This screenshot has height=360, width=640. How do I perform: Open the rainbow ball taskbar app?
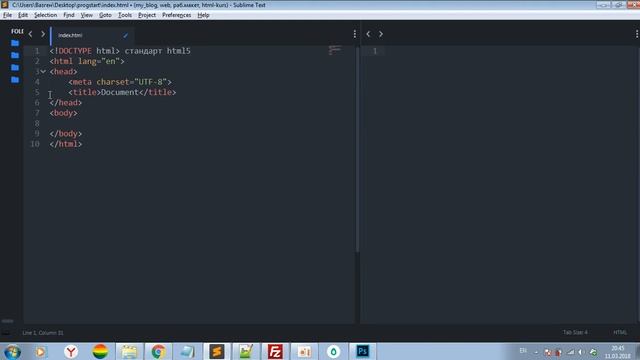[x=100, y=351]
